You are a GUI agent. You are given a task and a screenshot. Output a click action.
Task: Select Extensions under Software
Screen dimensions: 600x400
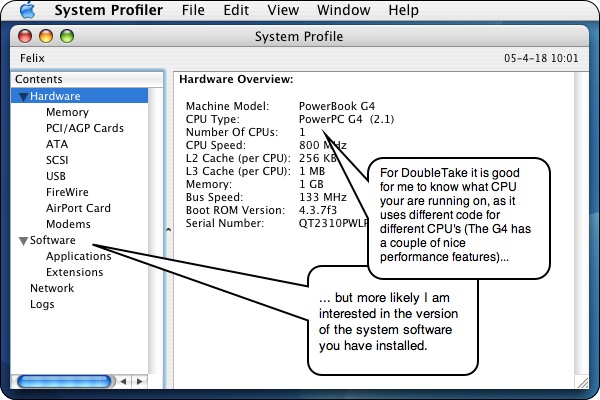74,272
